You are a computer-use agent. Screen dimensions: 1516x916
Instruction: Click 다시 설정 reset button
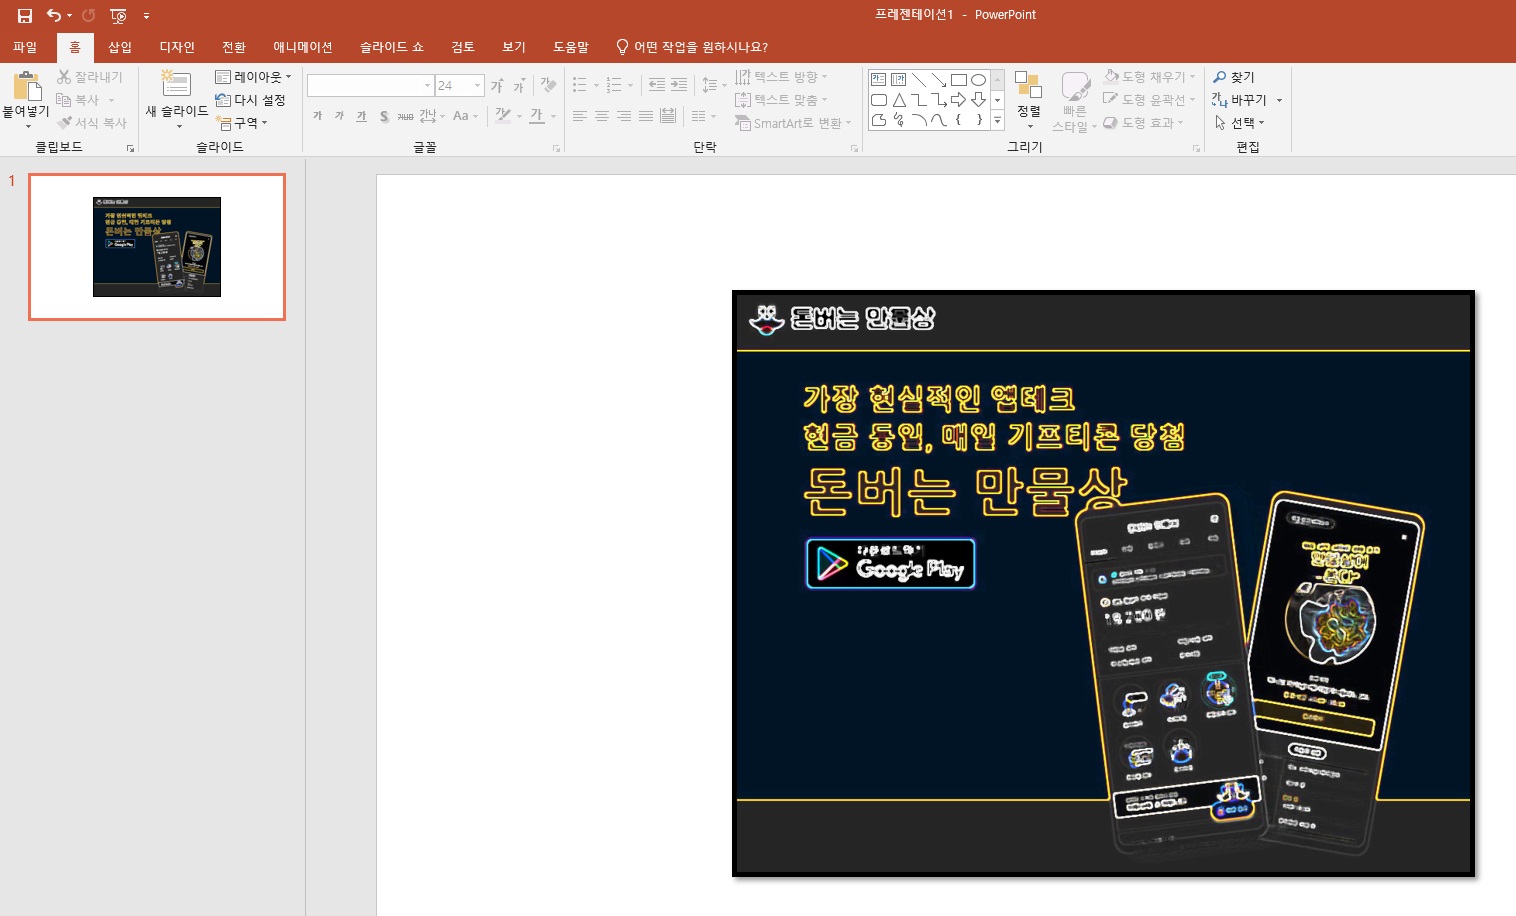(x=251, y=100)
